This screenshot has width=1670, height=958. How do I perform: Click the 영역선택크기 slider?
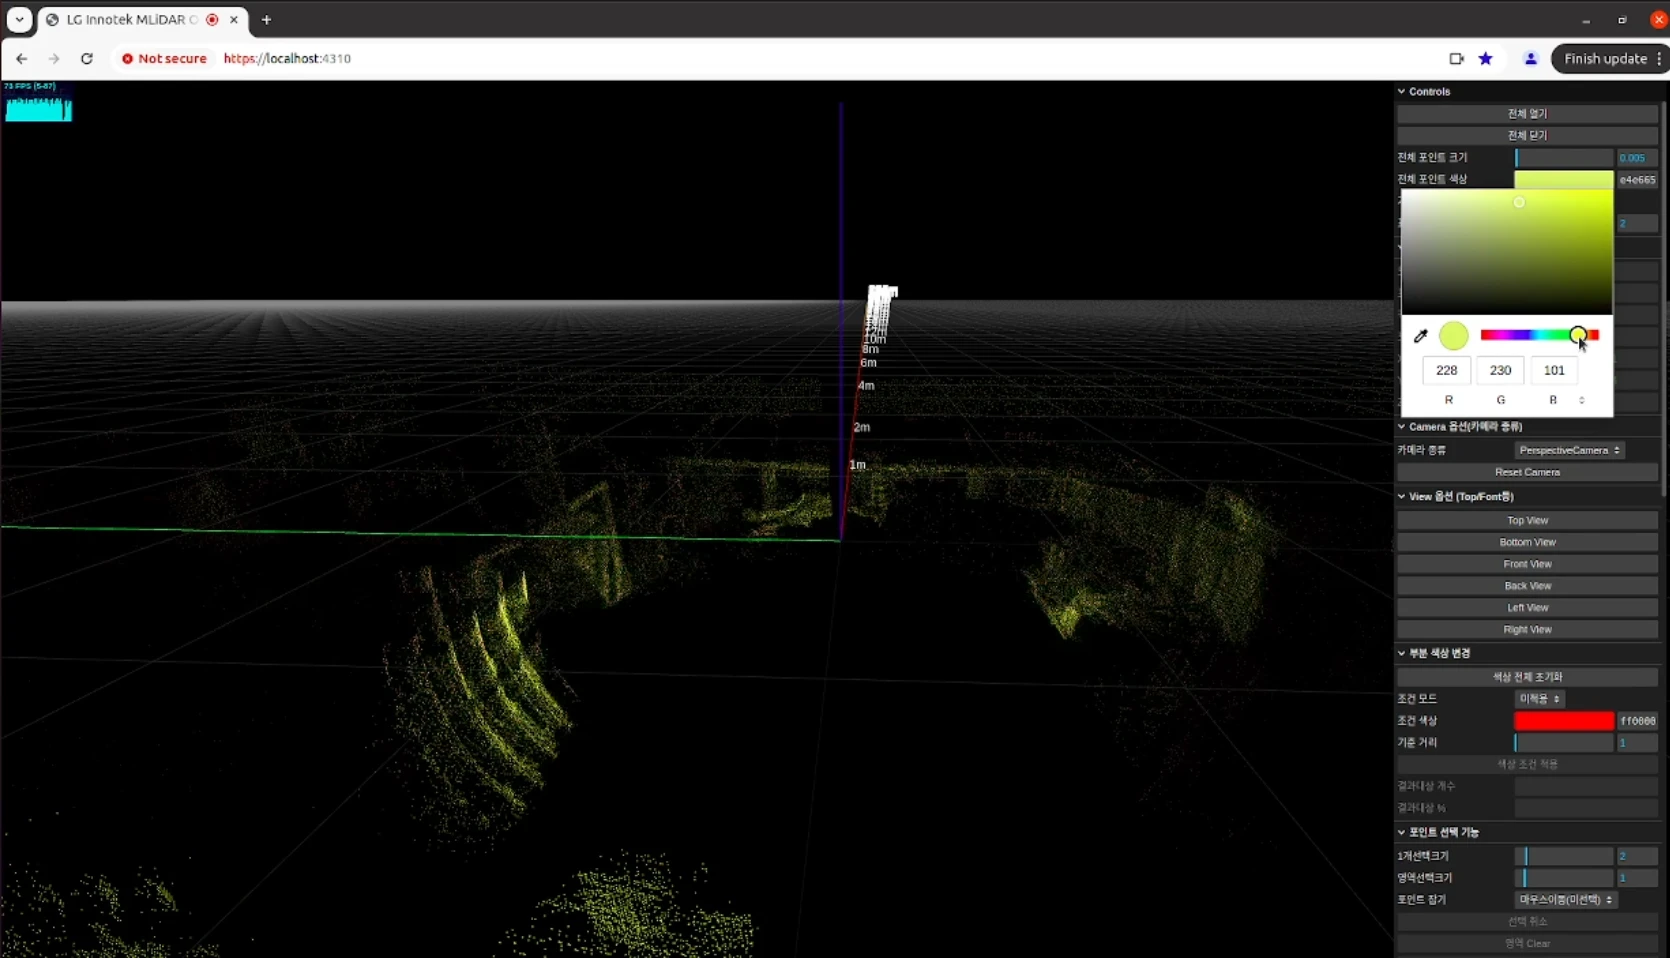[1564, 878]
